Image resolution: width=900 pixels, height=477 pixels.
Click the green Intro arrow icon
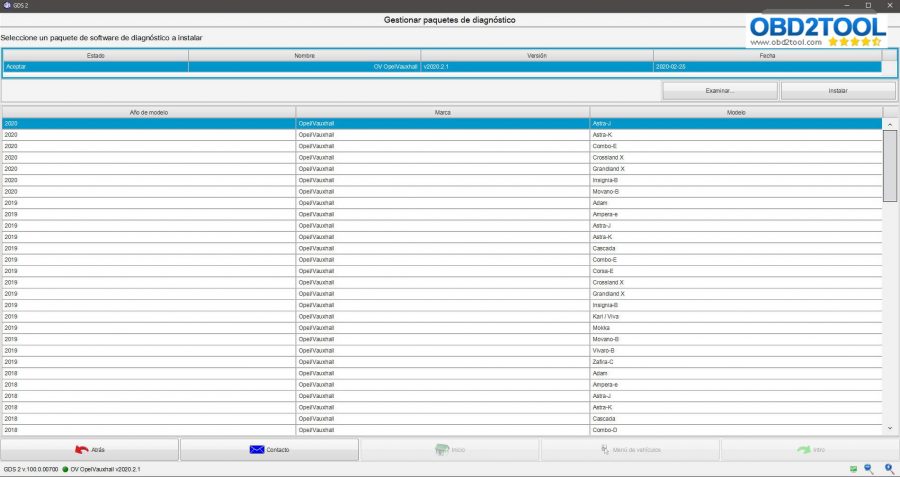point(804,450)
